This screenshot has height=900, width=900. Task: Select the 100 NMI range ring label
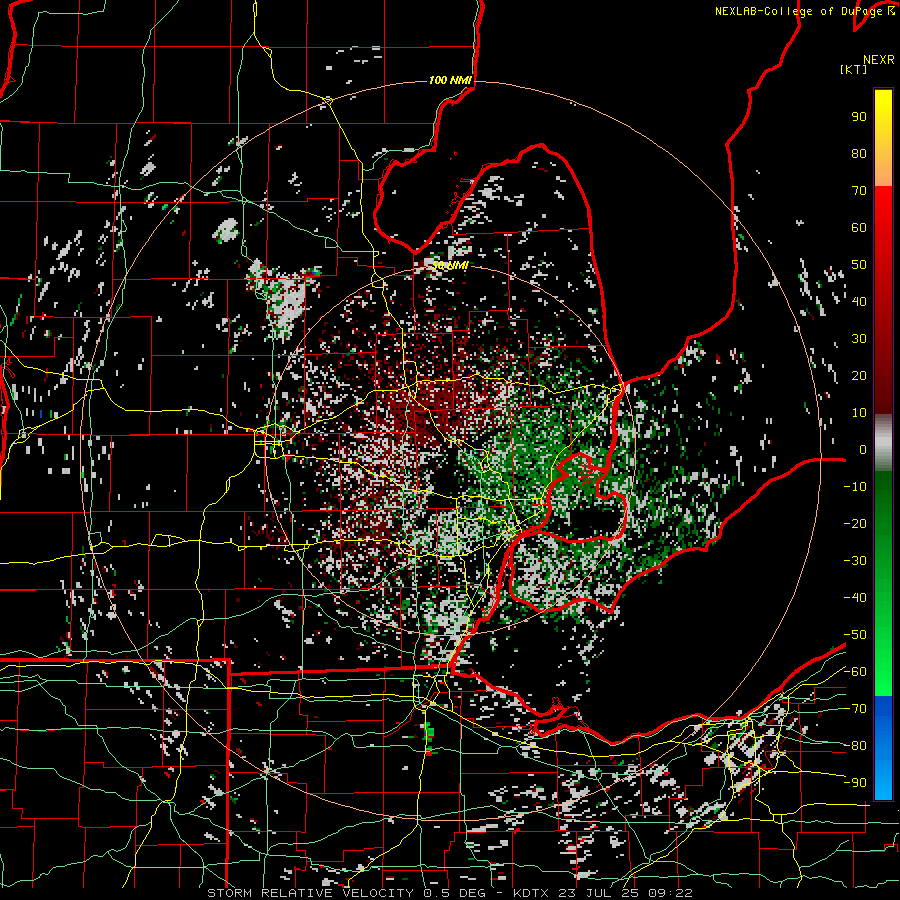[x=450, y=80]
